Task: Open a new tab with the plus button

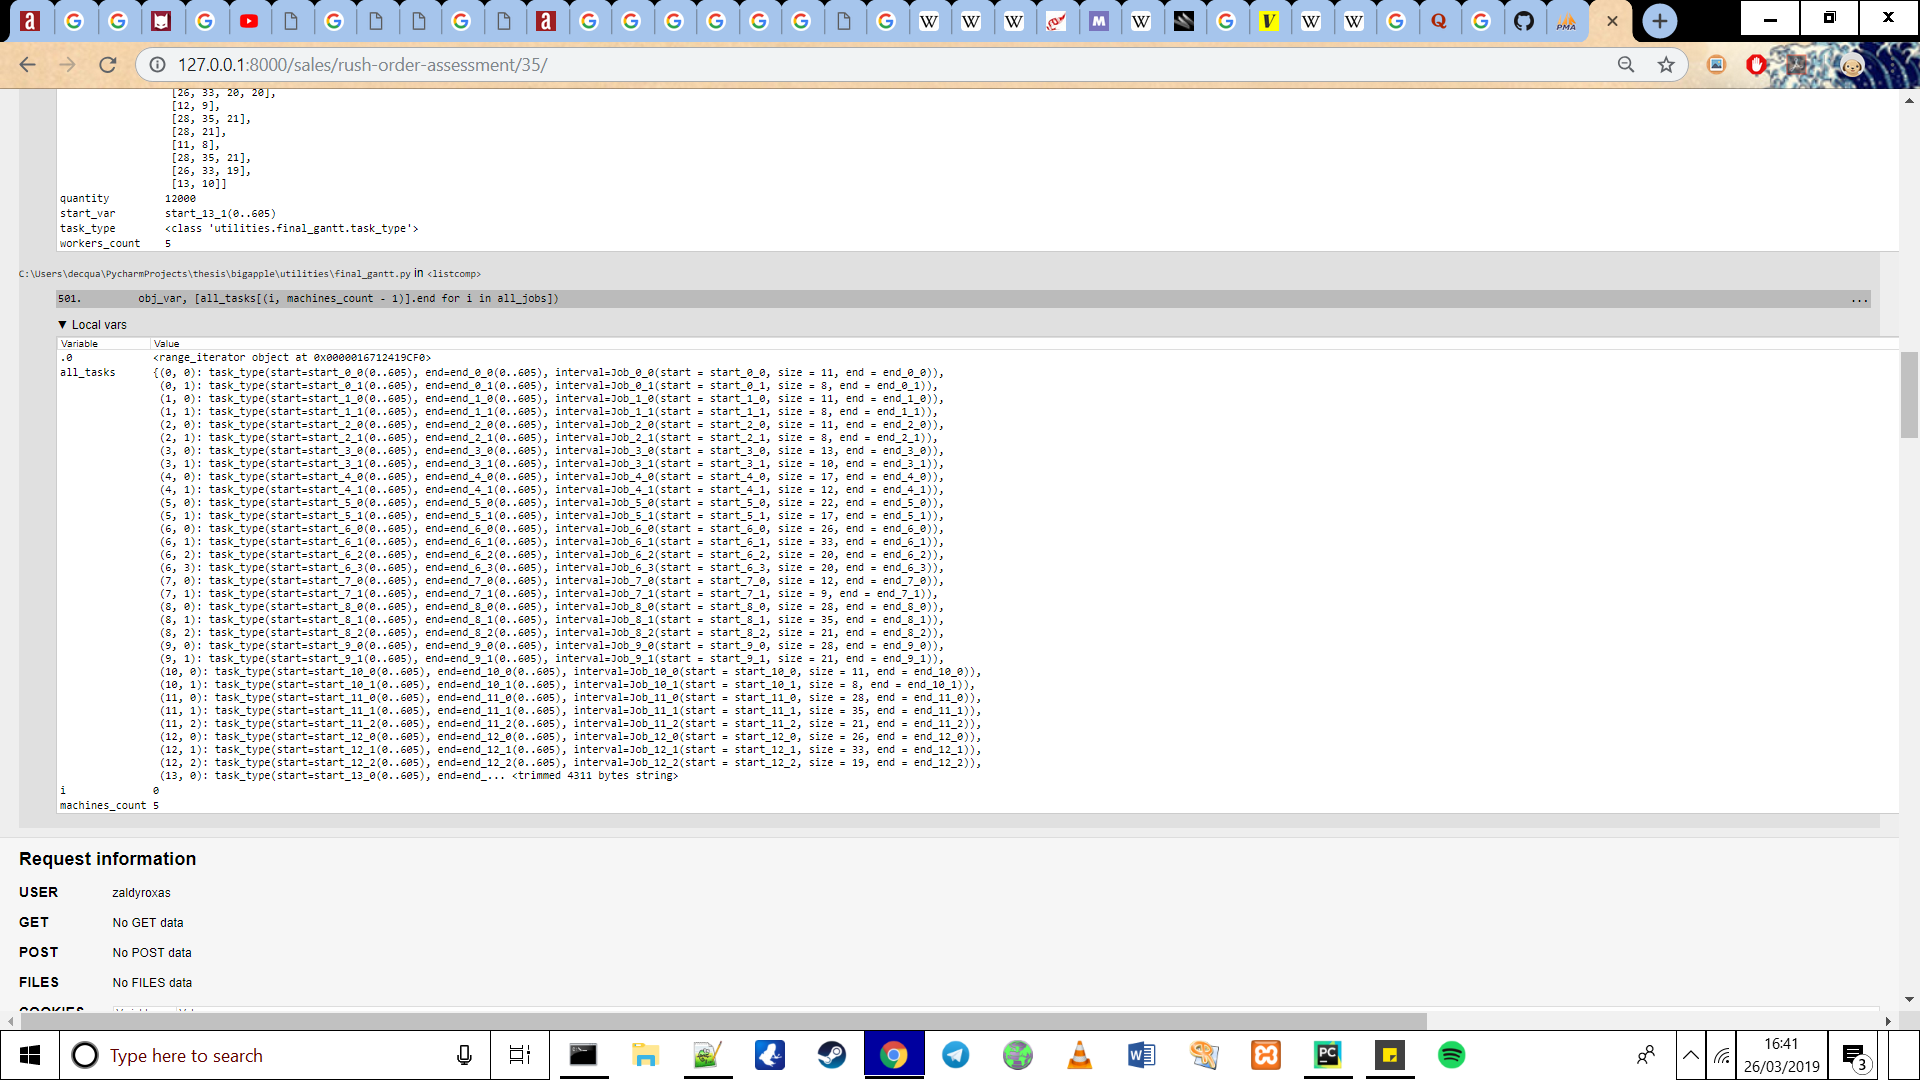Action: (1658, 20)
